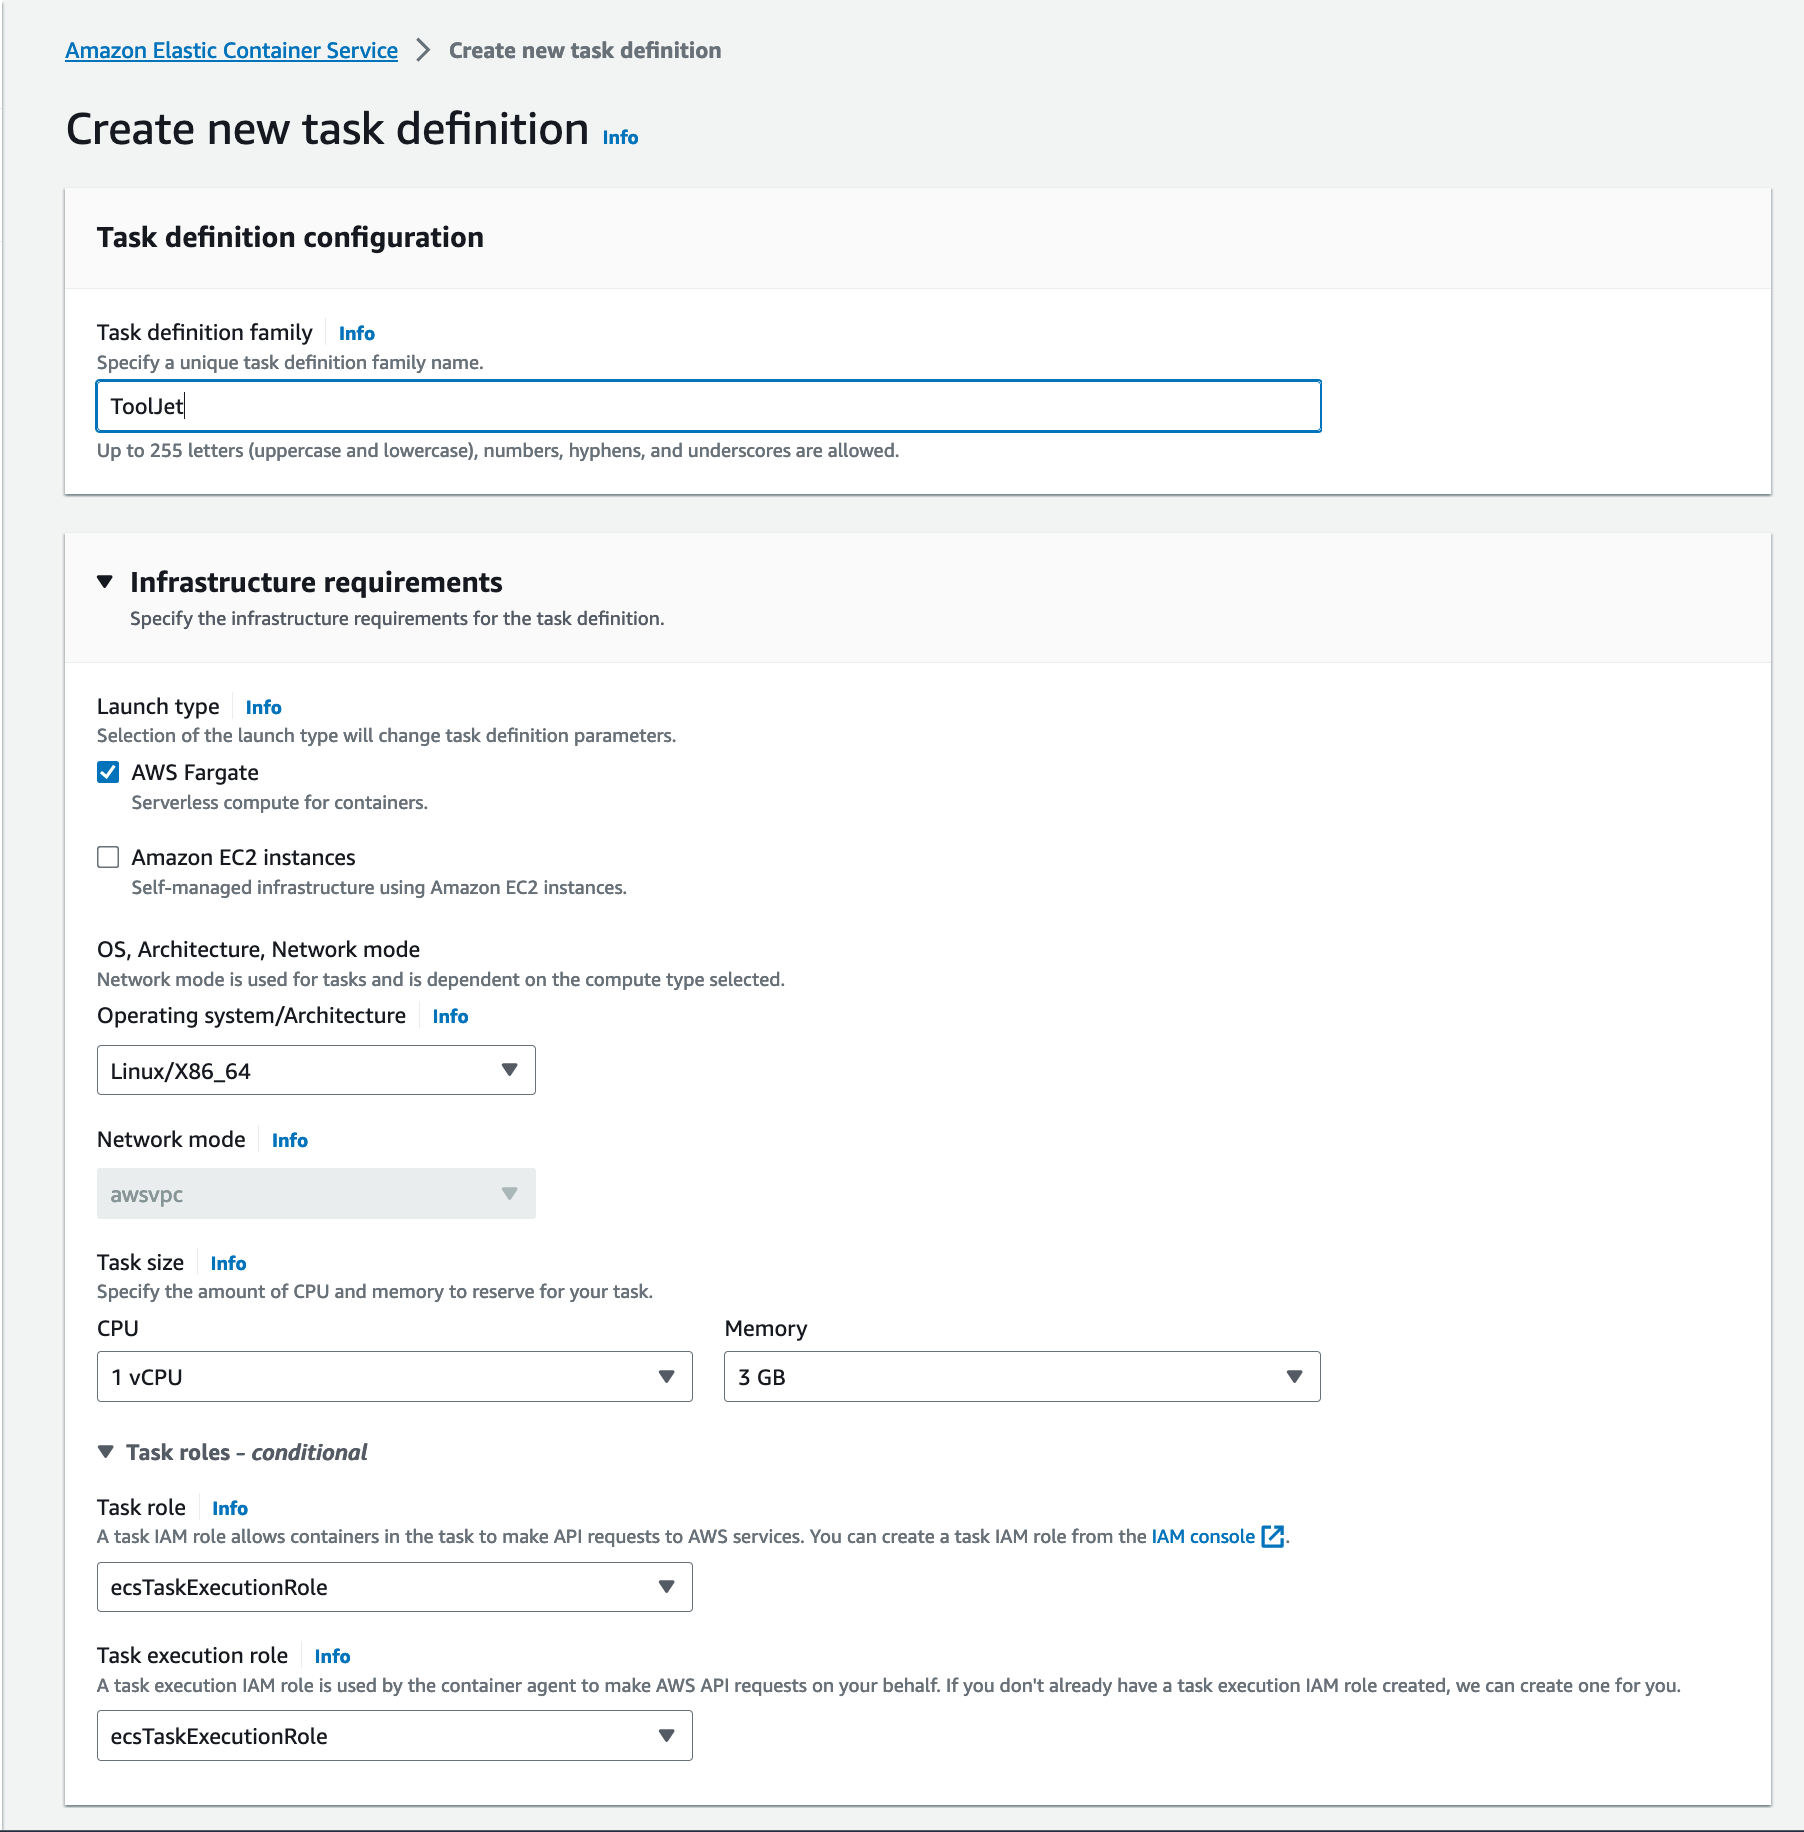The image size is (1804, 1832).
Task: Enable the Amazon EC2 instances checkbox
Action: [108, 857]
